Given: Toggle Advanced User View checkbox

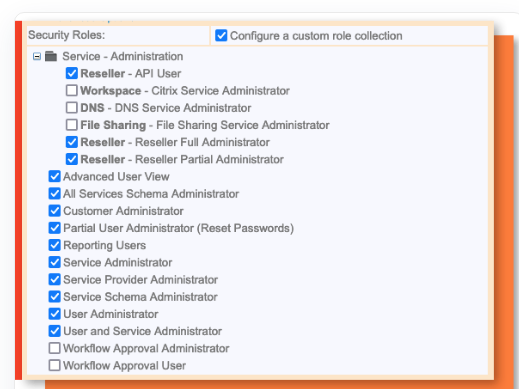Looking at the screenshot, I should click(x=54, y=176).
